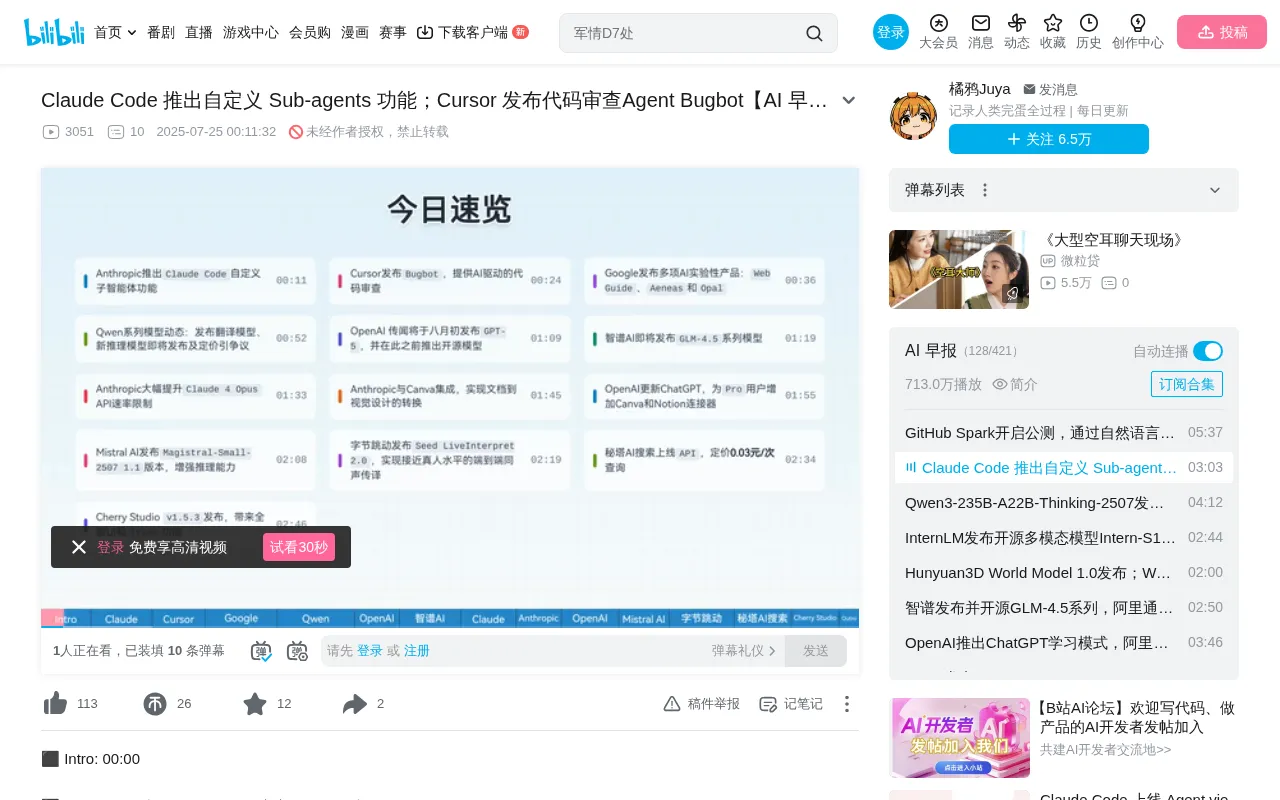This screenshot has width=1280, height=800.
Task: Click the 登录 avatar button
Action: point(891,32)
